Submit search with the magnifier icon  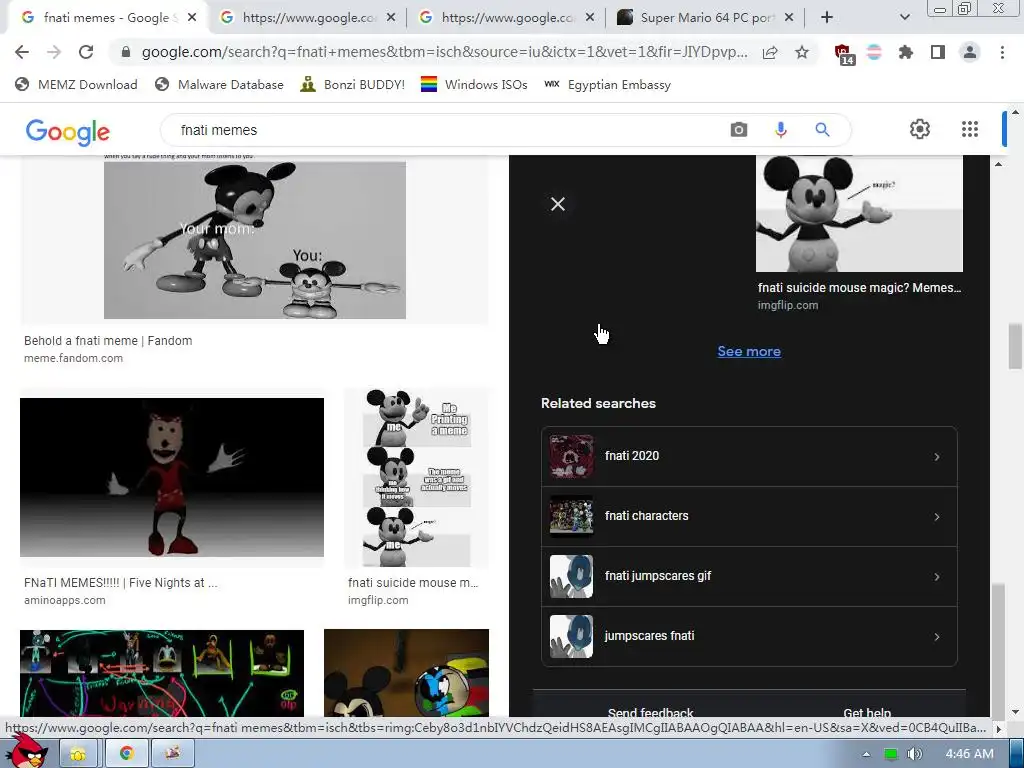(822, 130)
